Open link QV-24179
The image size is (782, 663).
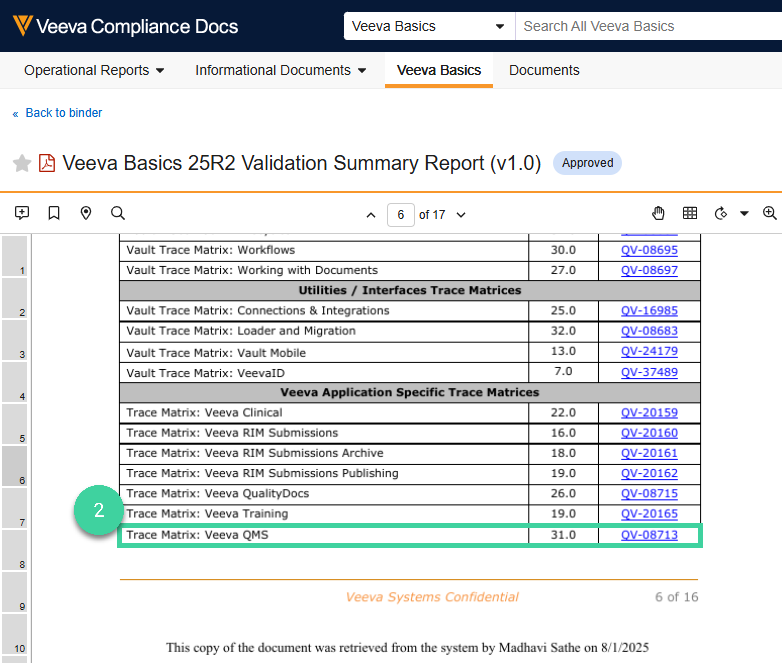point(649,351)
